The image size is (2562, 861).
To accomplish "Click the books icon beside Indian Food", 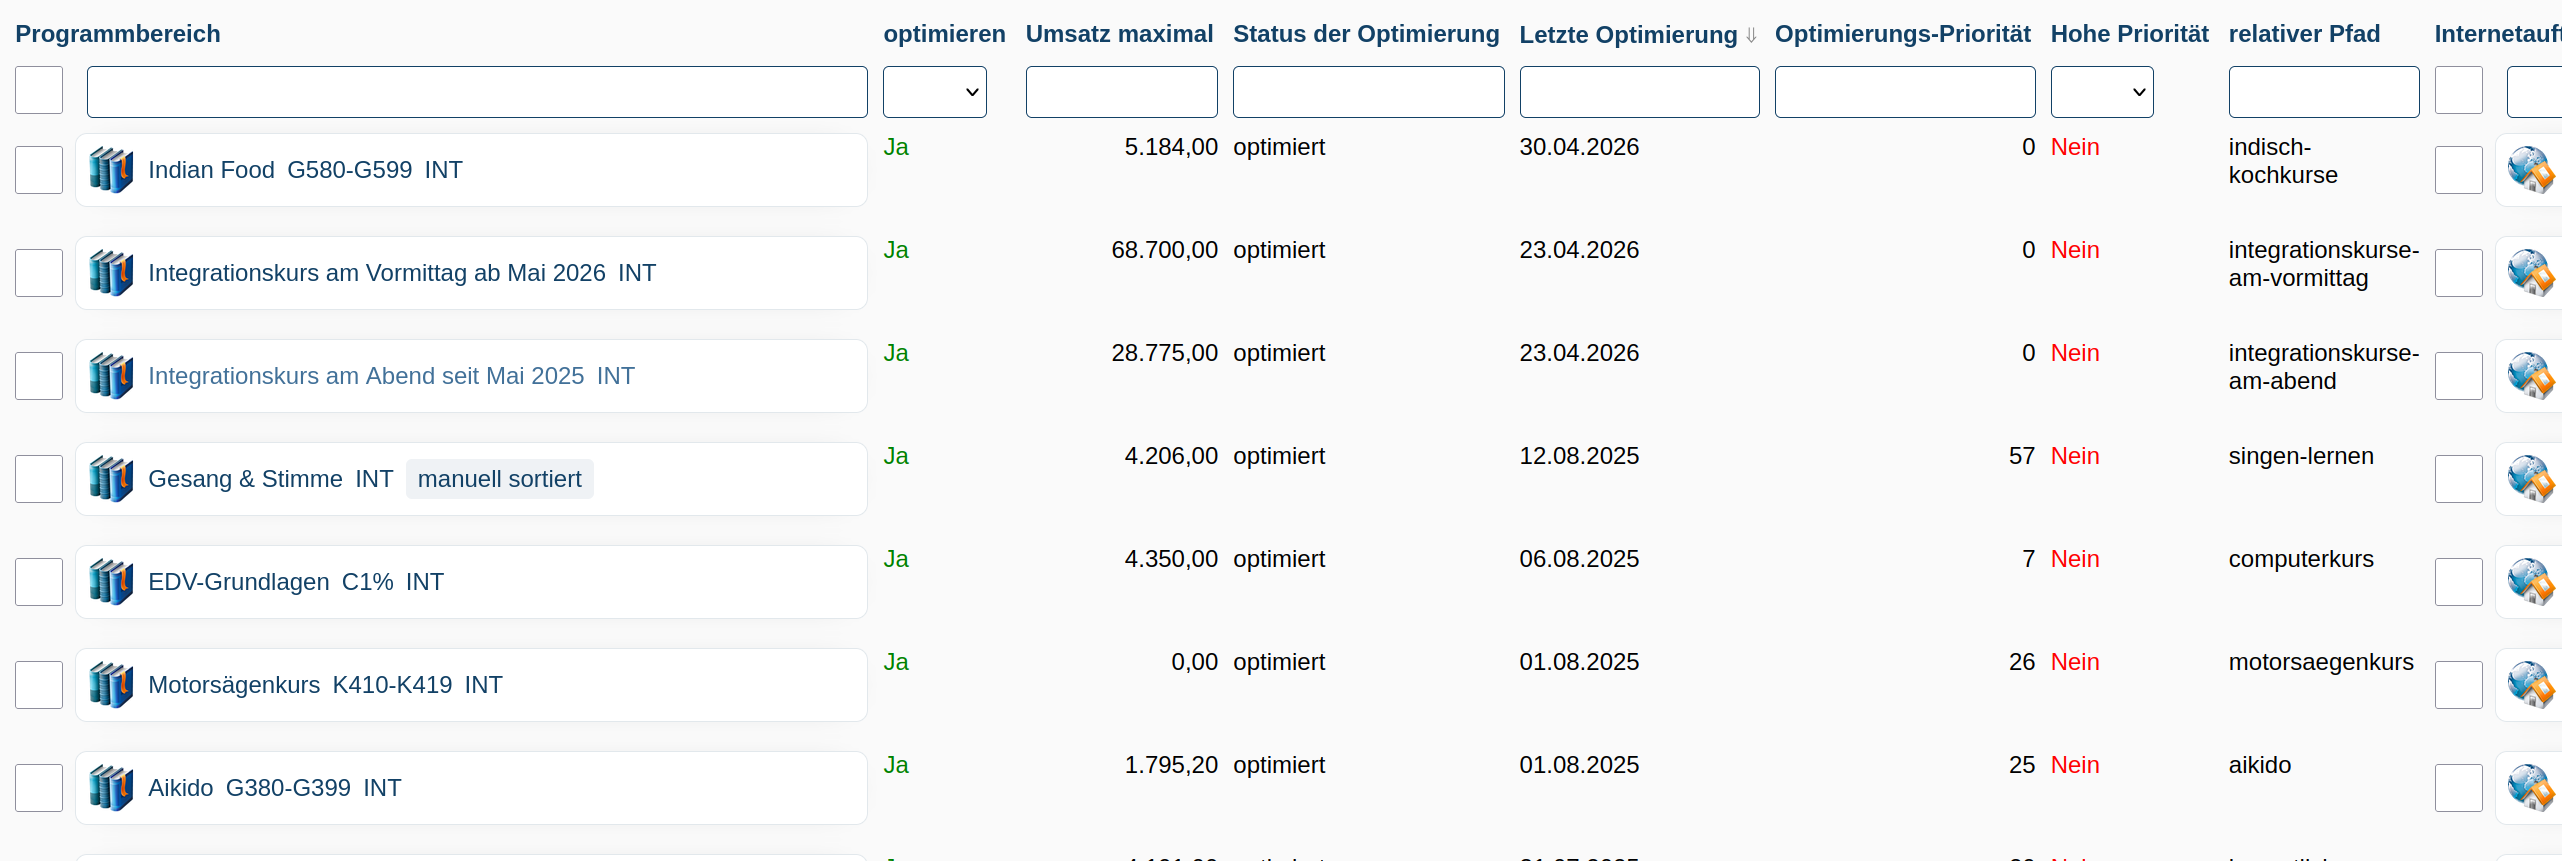I will point(111,170).
